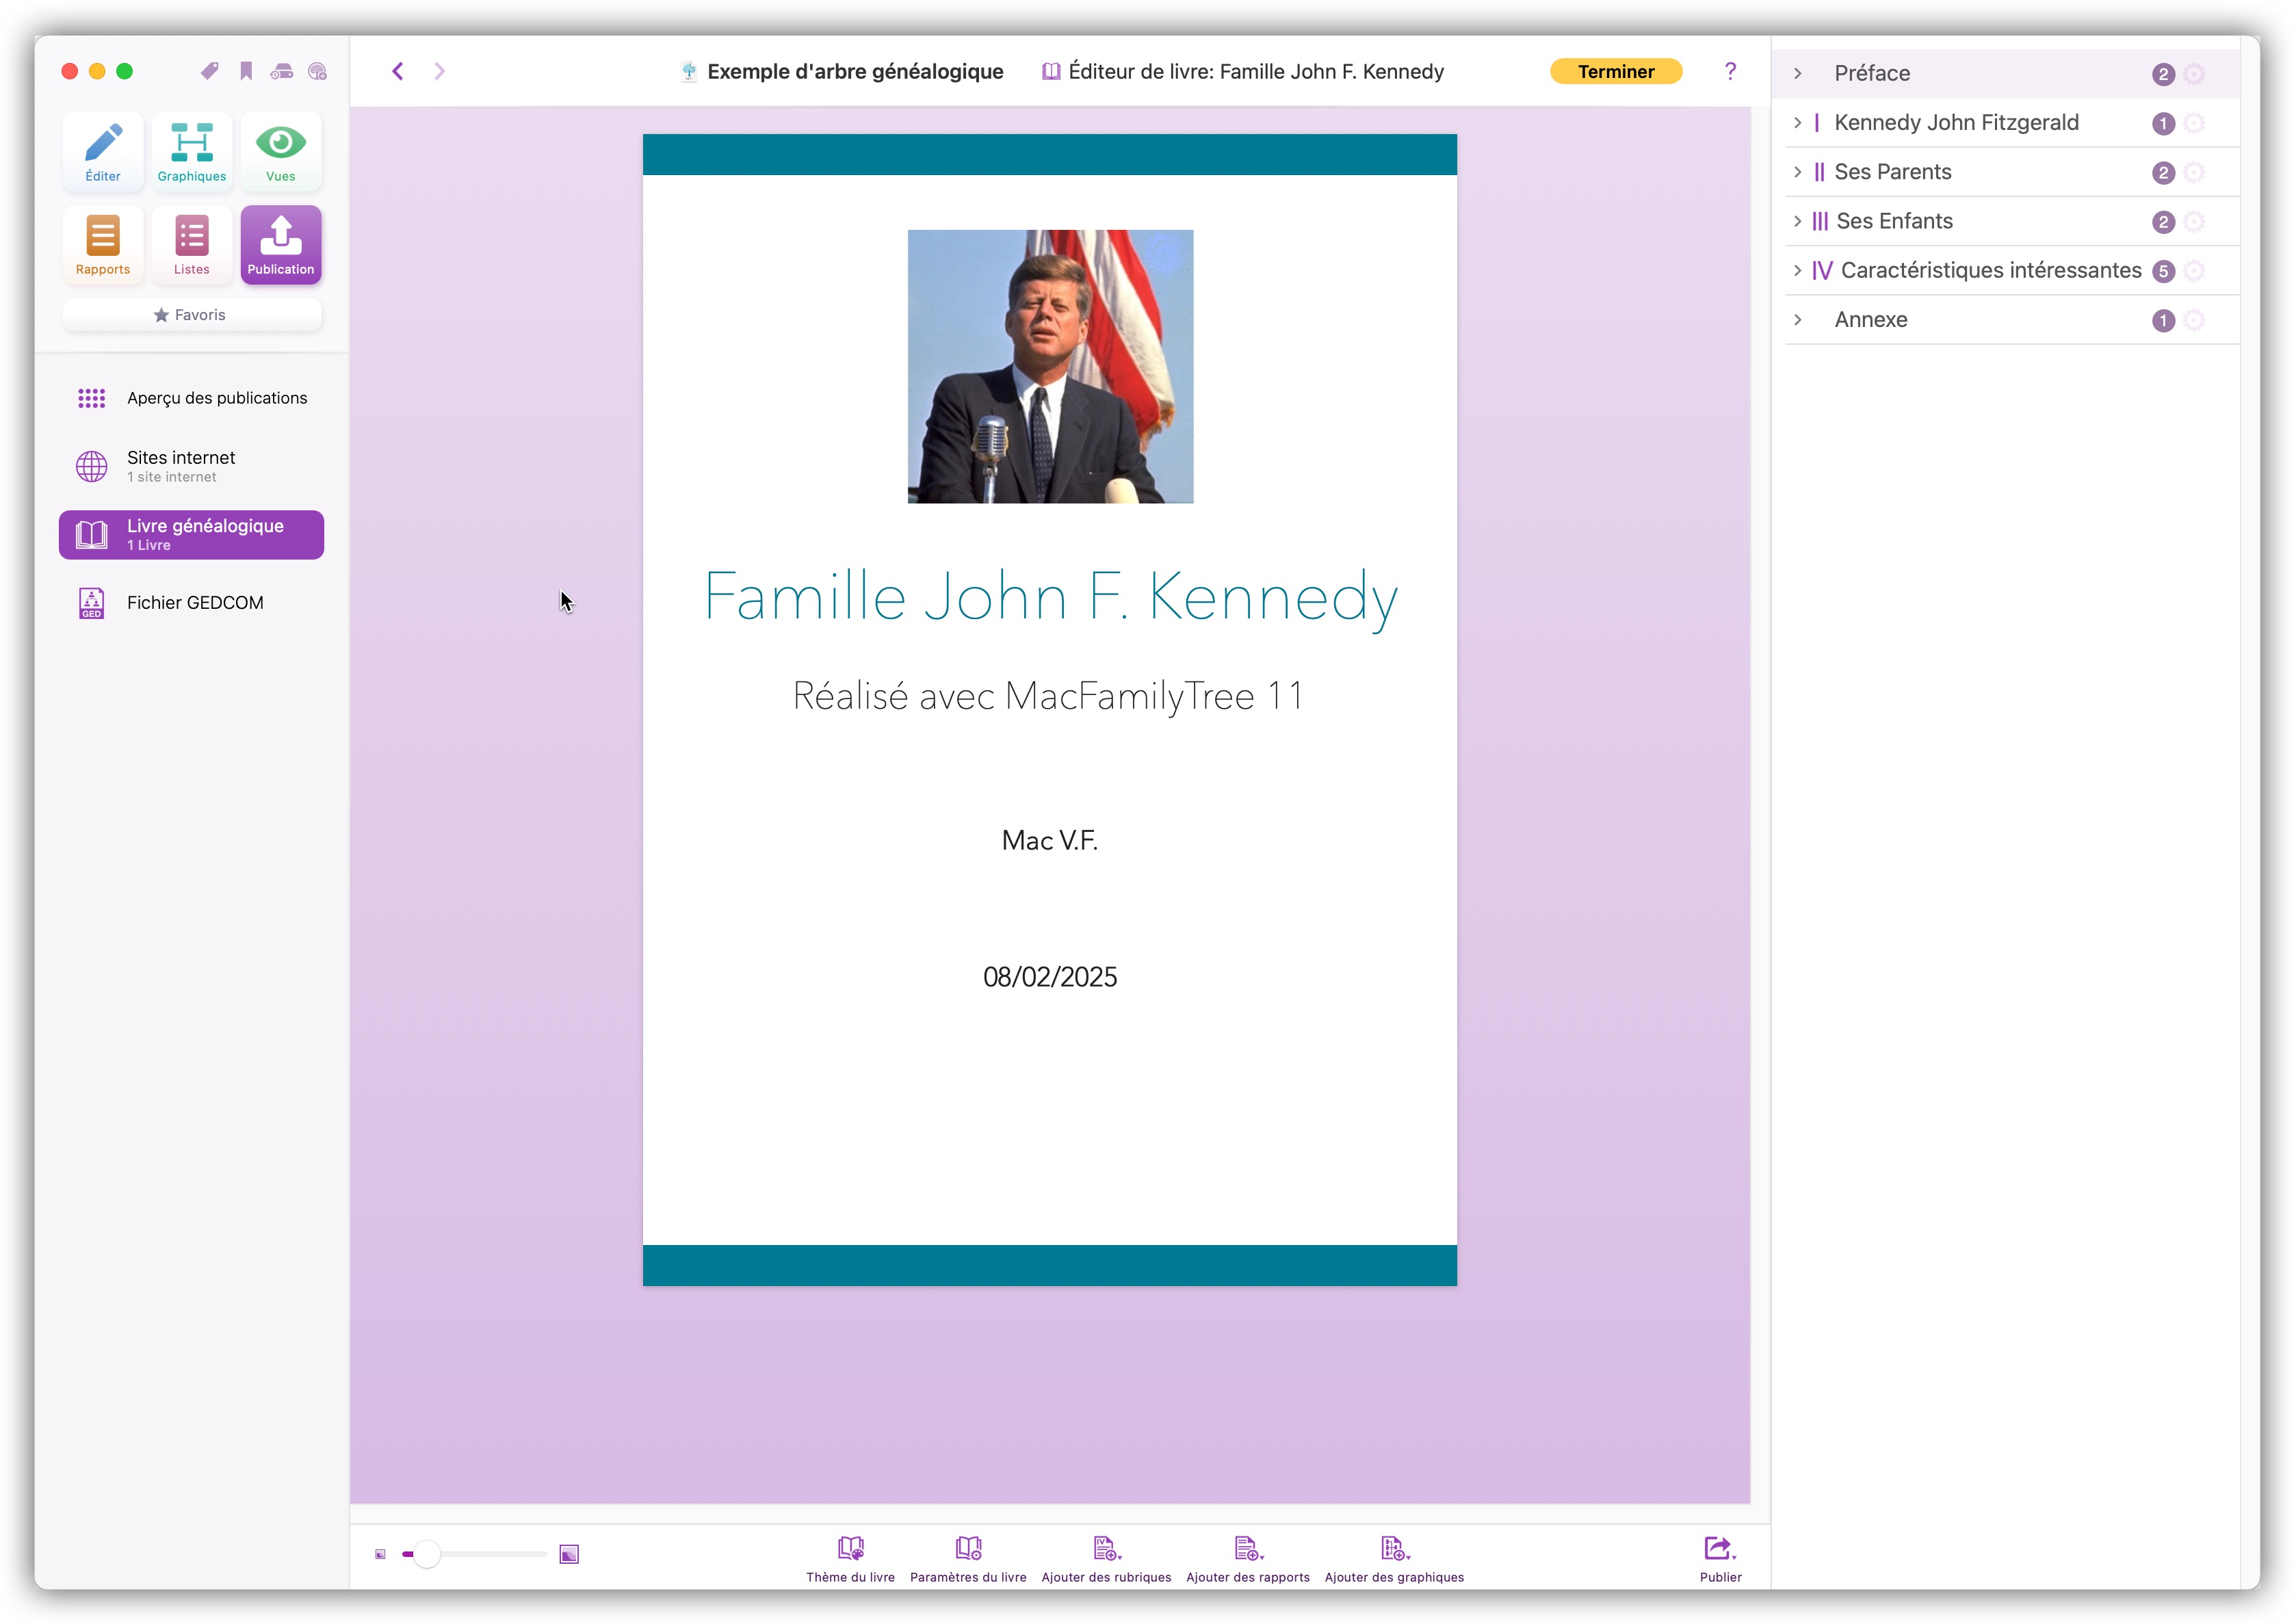Expand the Kennedy John Fitzgerald chapter

(1798, 122)
